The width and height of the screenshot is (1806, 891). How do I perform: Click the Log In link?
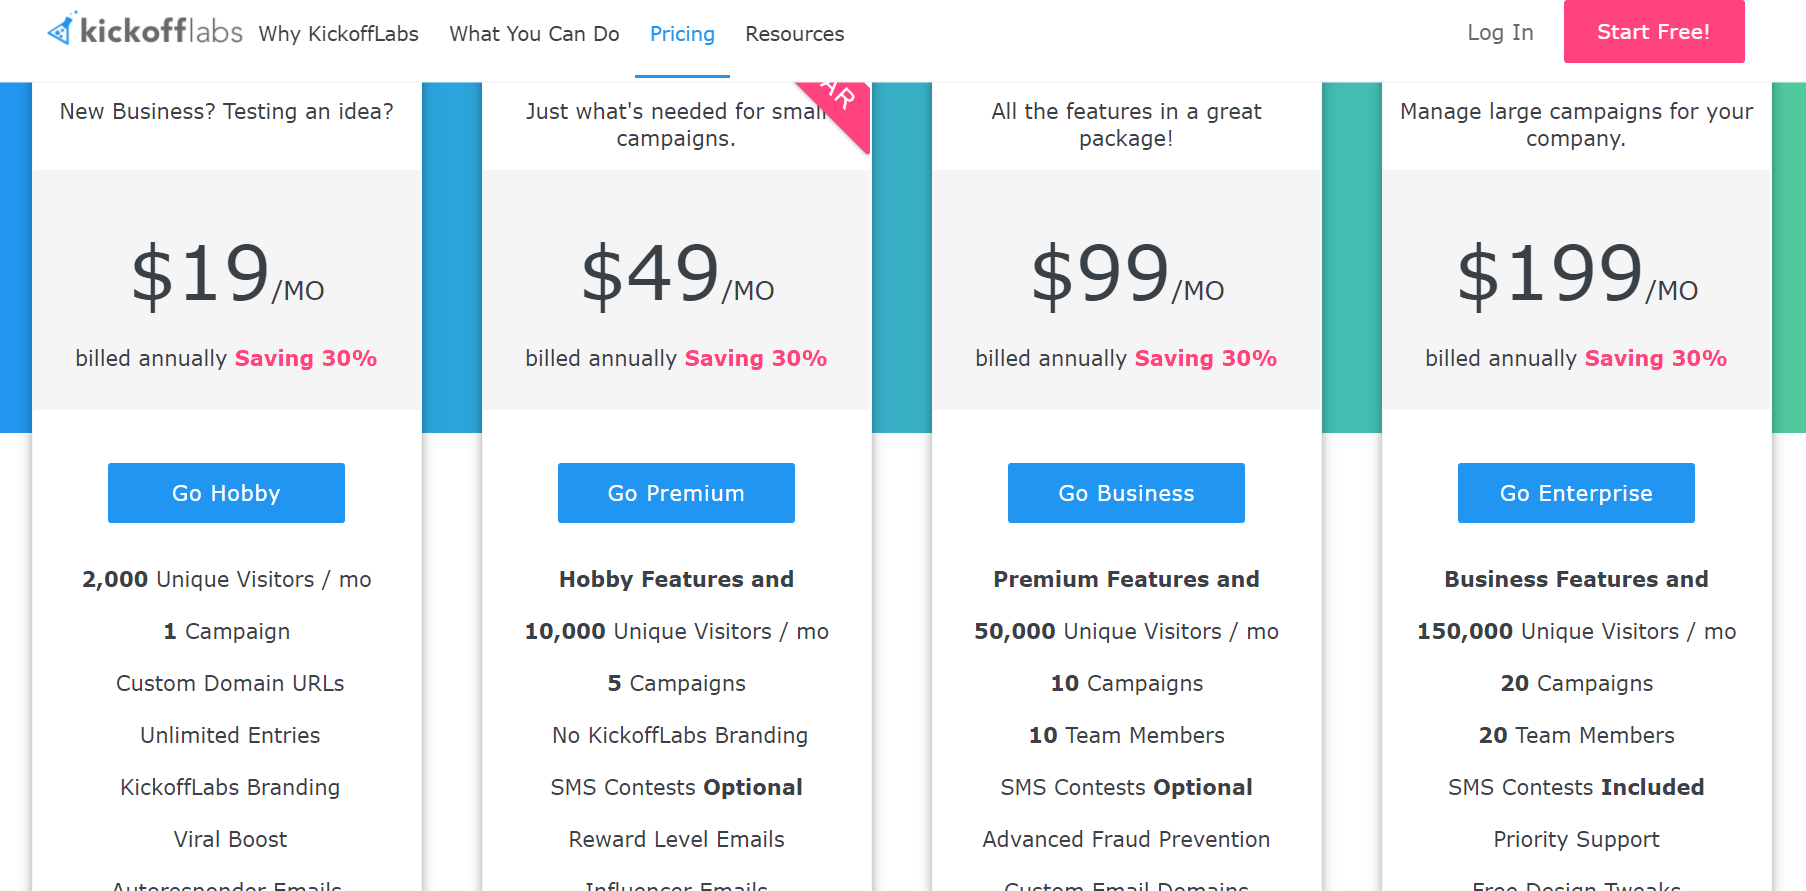(x=1500, y=32)
